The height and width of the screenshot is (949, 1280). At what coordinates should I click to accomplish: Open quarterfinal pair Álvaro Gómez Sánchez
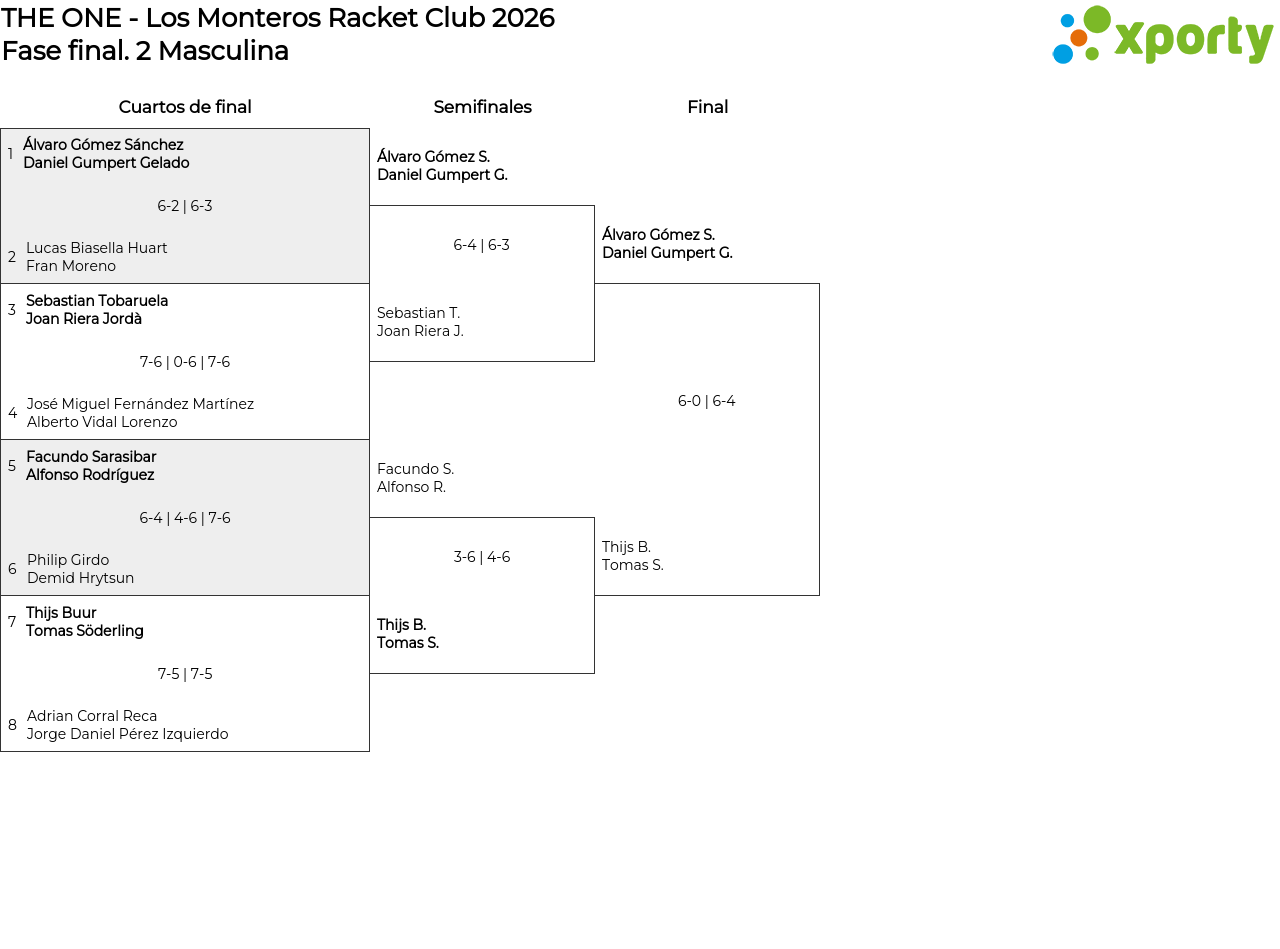pyautogui.click(x=106, y=154)
